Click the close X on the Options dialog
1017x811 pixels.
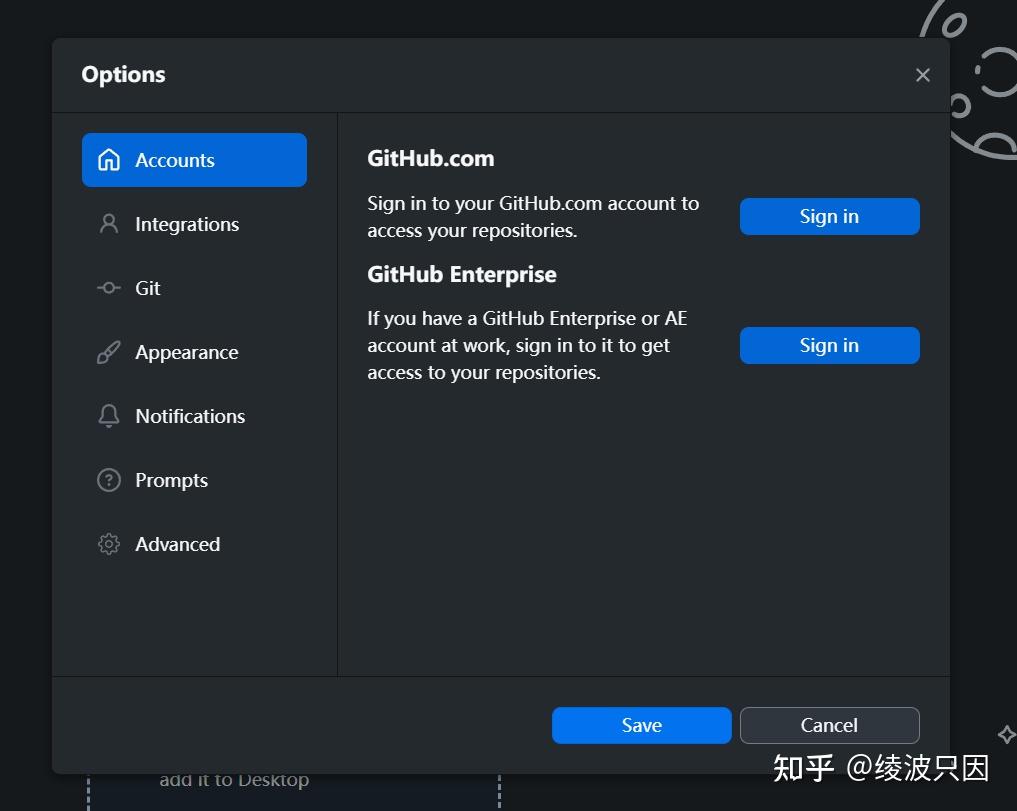(922, 74)
